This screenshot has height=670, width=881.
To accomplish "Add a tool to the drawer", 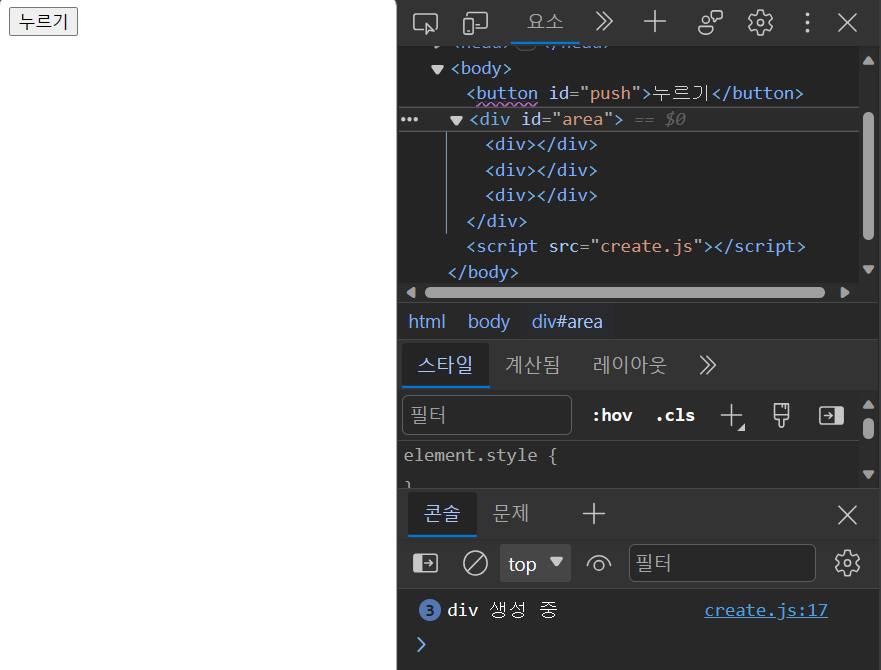I will (x=594, y=514).
